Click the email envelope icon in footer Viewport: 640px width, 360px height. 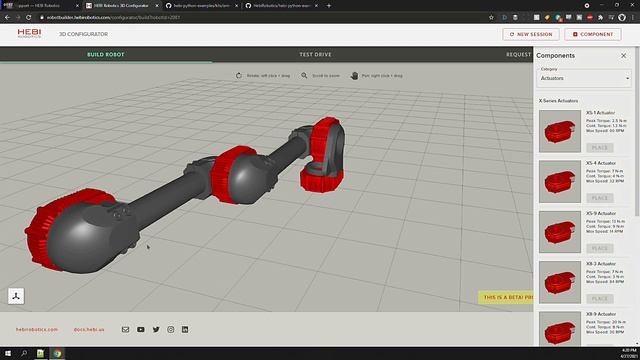coord(125,329)
